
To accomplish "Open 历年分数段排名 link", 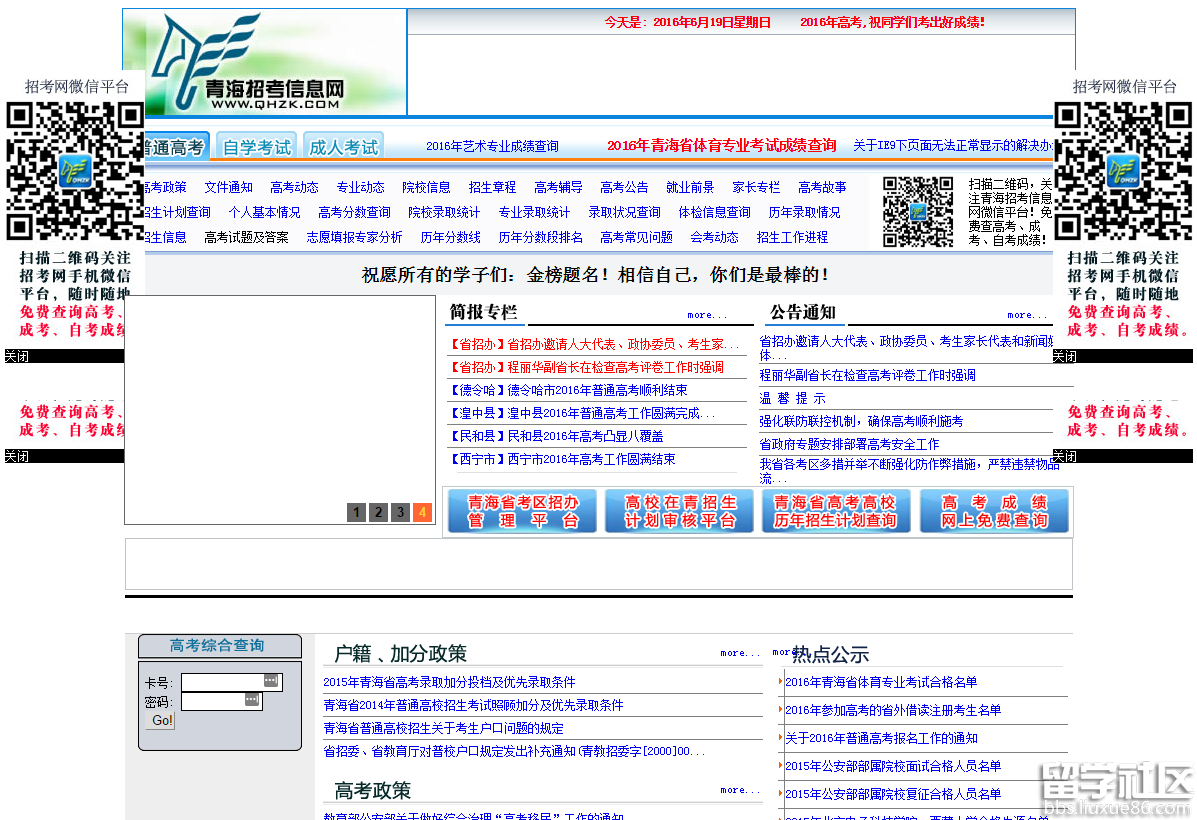I will tap(540, 237).
